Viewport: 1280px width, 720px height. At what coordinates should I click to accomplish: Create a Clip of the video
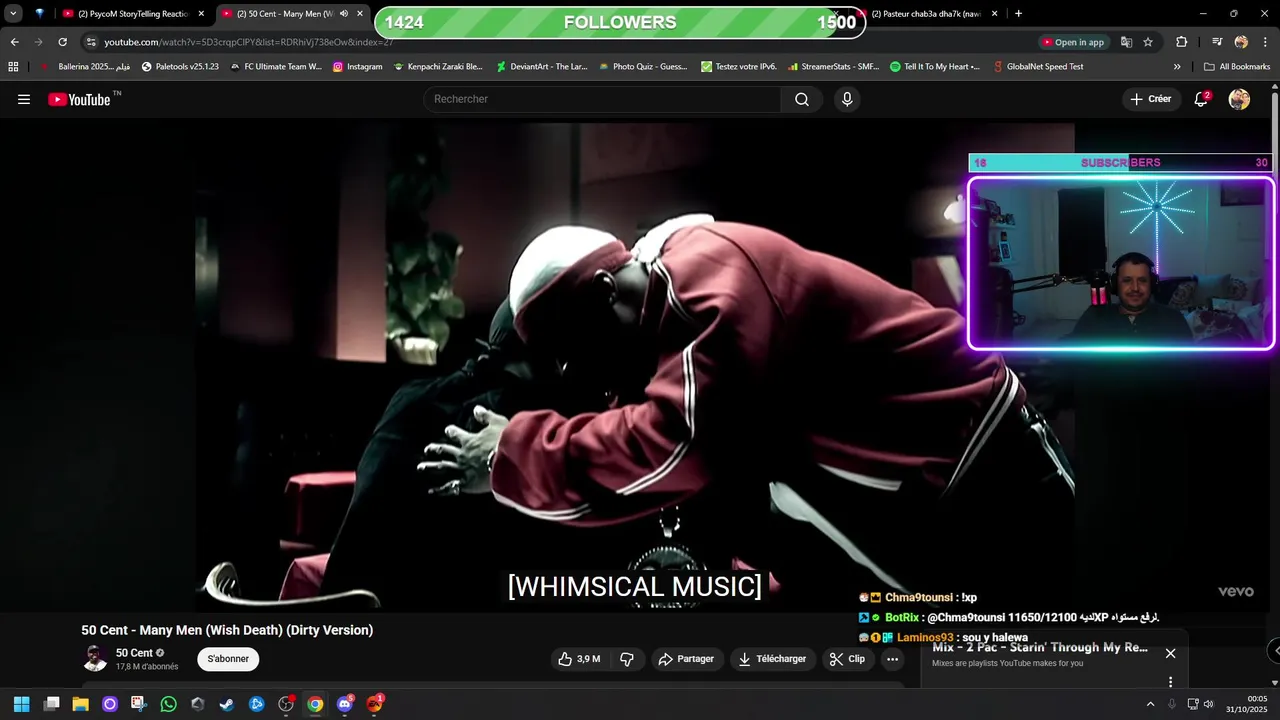click(x=847, y=659)
